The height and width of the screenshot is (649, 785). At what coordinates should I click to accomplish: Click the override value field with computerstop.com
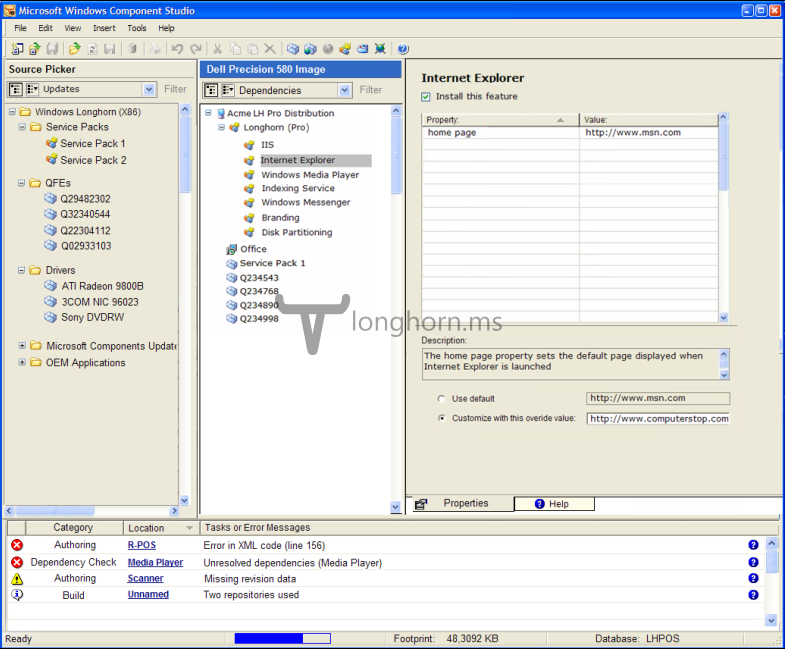click(x=658, y=419)
